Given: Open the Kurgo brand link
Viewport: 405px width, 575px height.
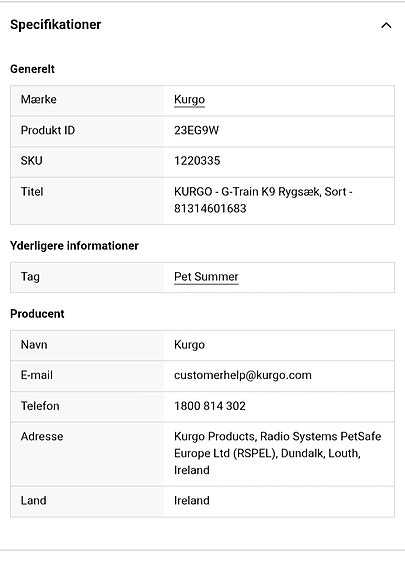Looking at the screenshot, I should 189,100.
